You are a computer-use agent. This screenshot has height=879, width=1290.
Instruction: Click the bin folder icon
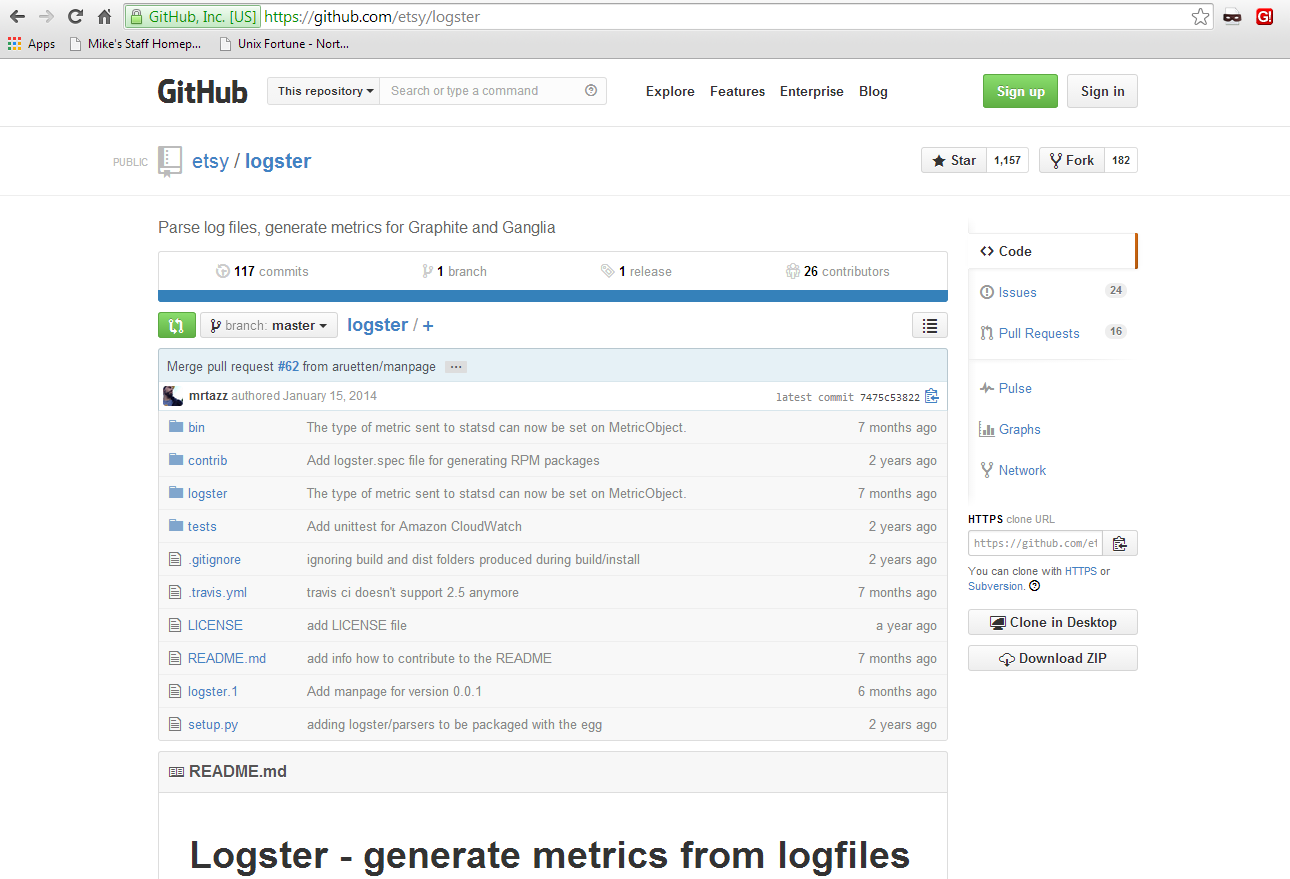pos(176,427)
